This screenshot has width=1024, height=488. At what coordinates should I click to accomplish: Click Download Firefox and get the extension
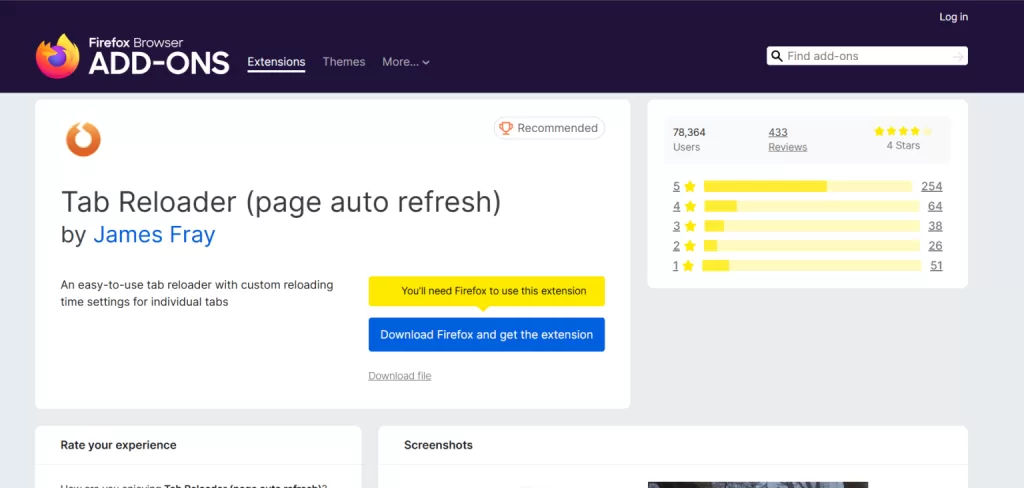[486, 335]
